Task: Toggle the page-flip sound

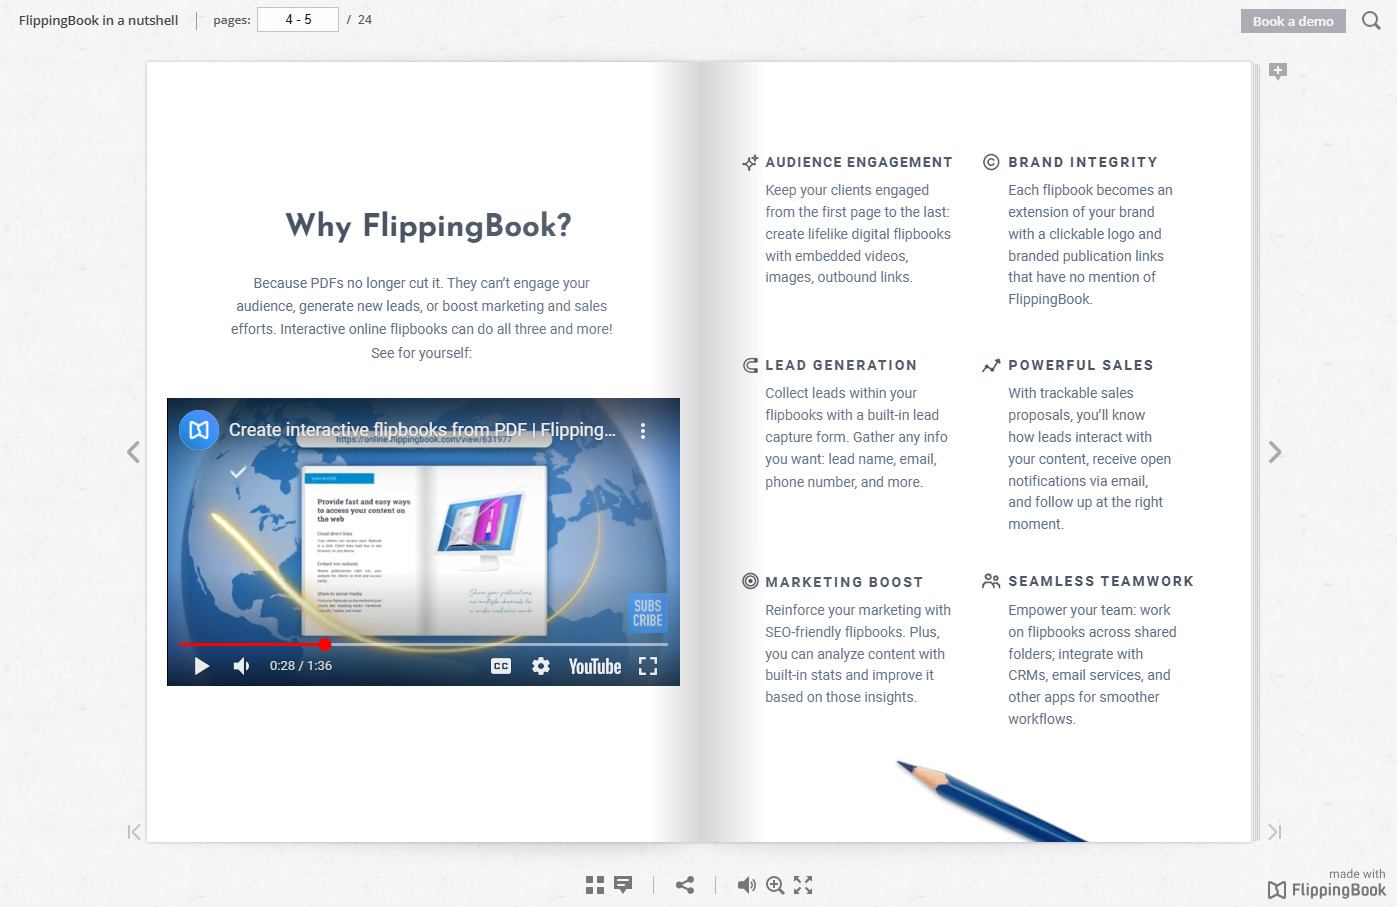Action: [x=746, y=885]
